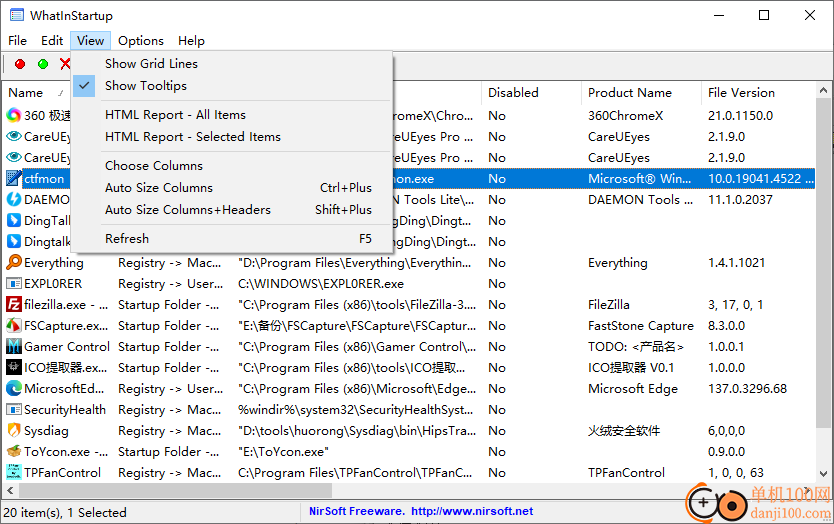Click the status bar item count
834x524 pixels.
click(x=65, y=512)
